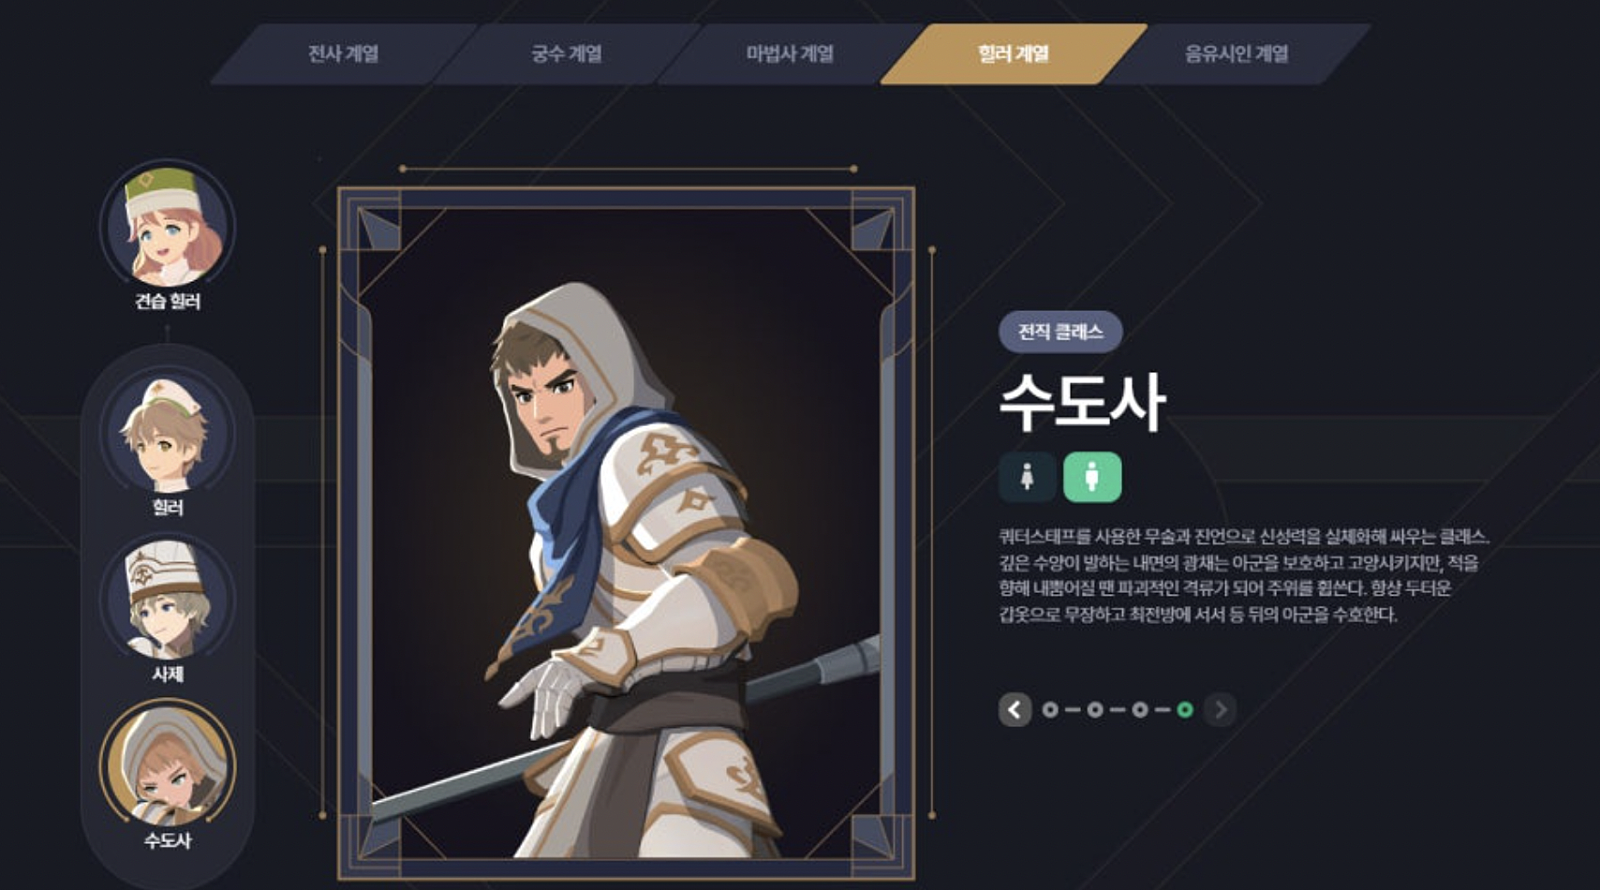1600x890 pixels.
Task: Open the 음유시인 계열 tab
Action: (1237, 54)
